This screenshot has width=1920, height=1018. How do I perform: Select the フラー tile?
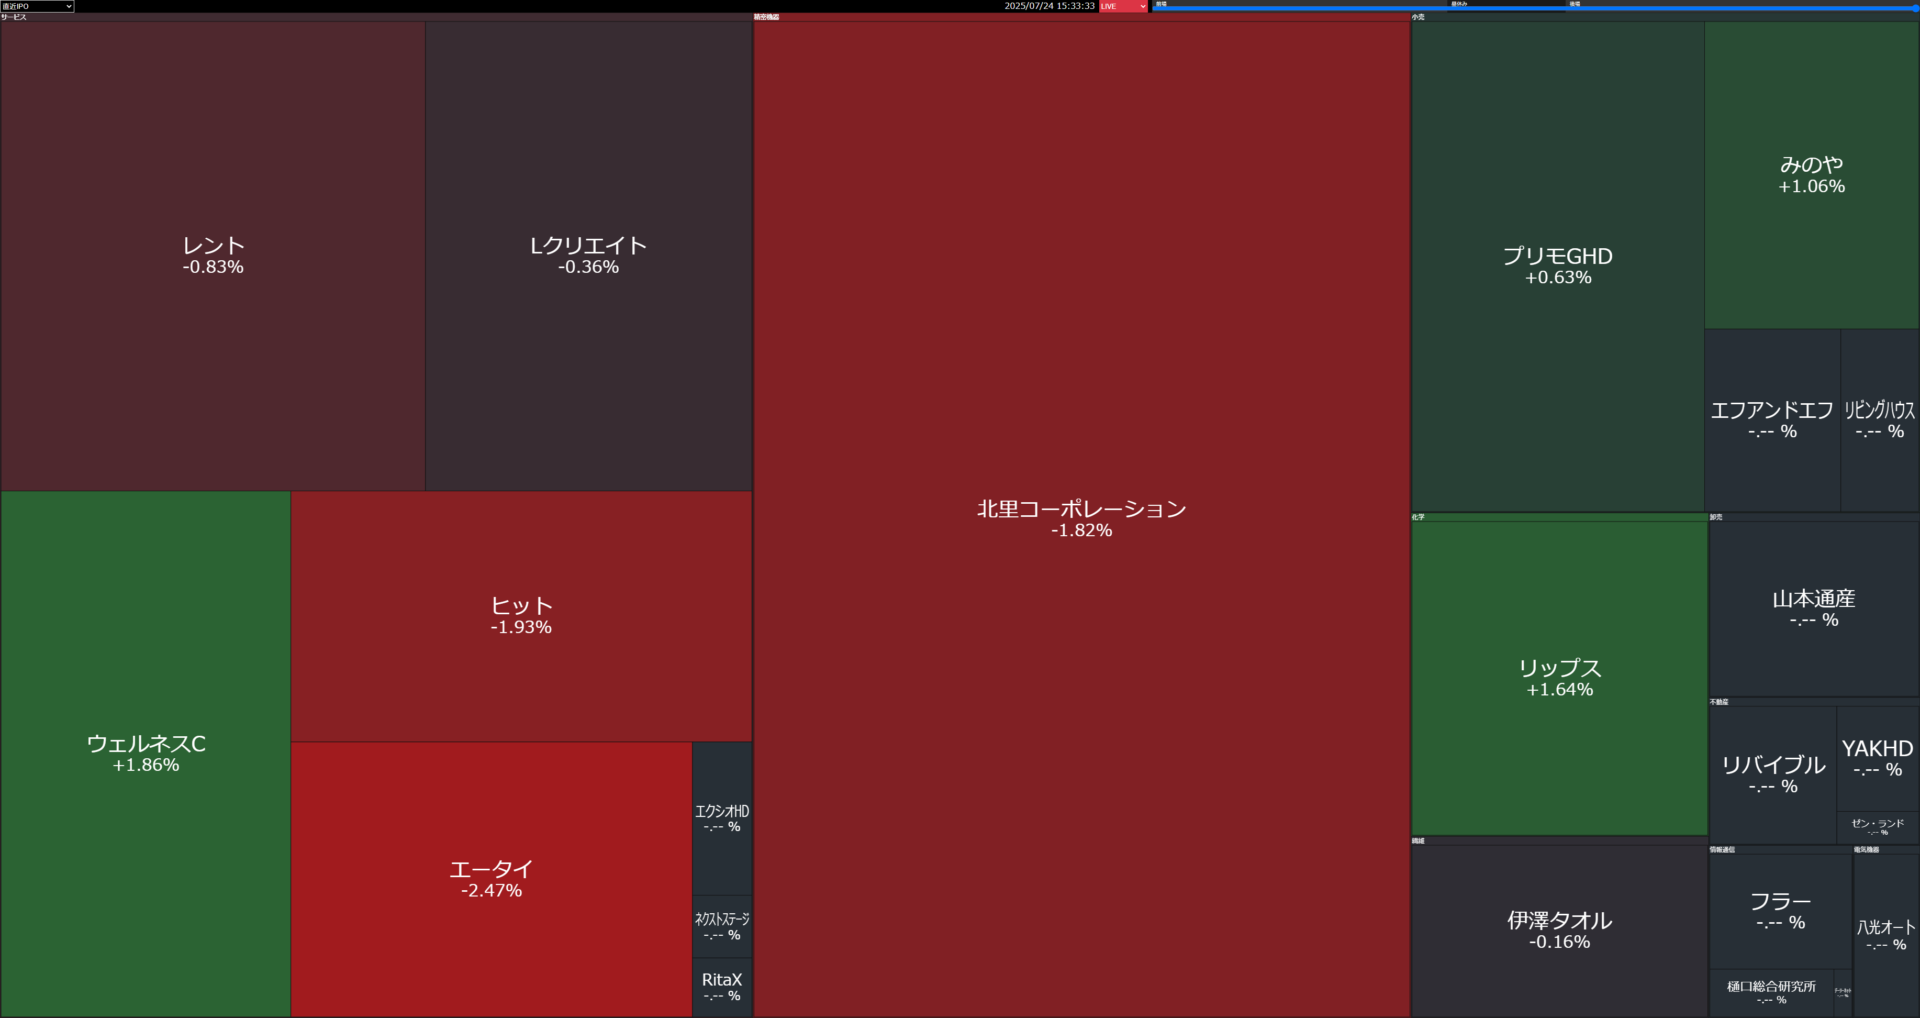click(x=1780, y=911)
